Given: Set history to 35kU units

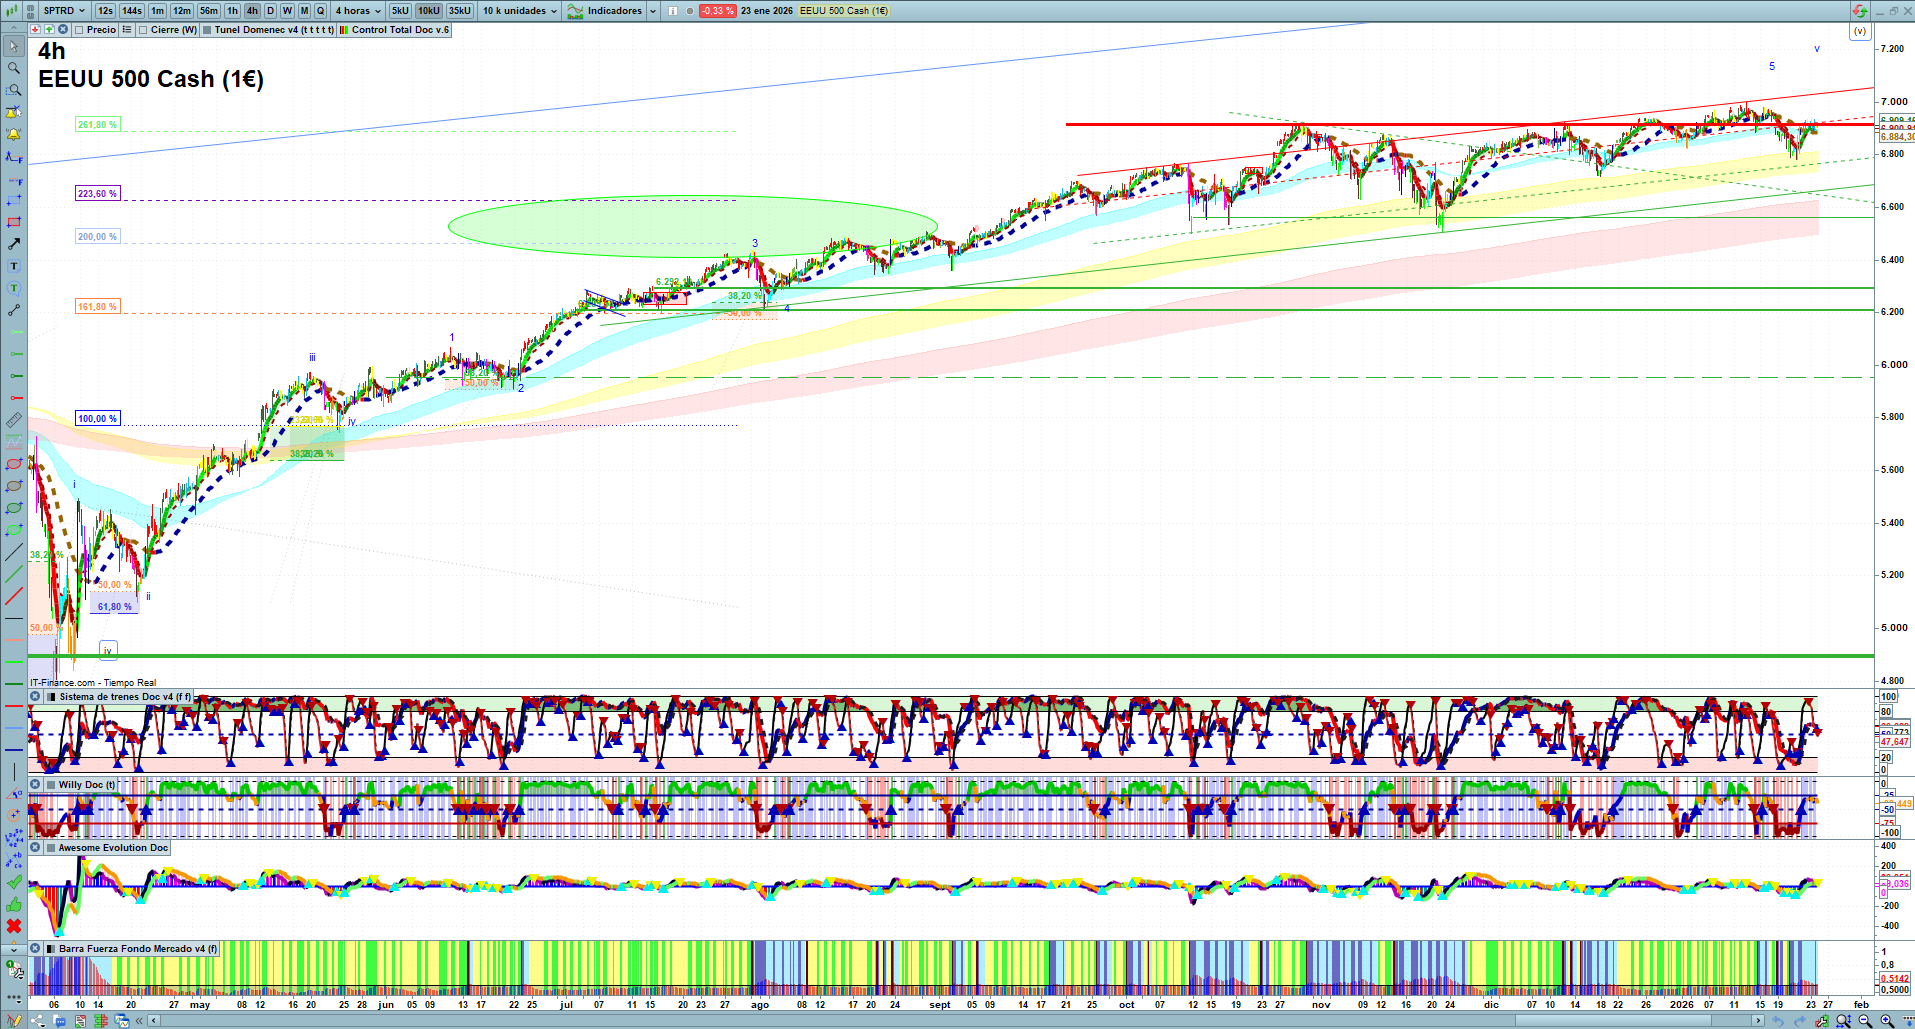Looking at the screenshot, I should (x=460, y=11).
